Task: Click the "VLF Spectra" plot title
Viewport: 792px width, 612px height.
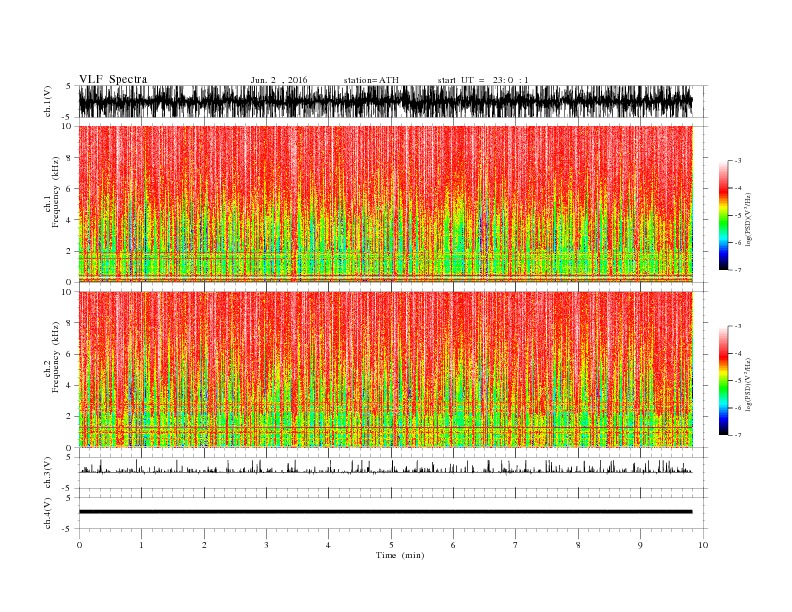Action: click(113, 79)
